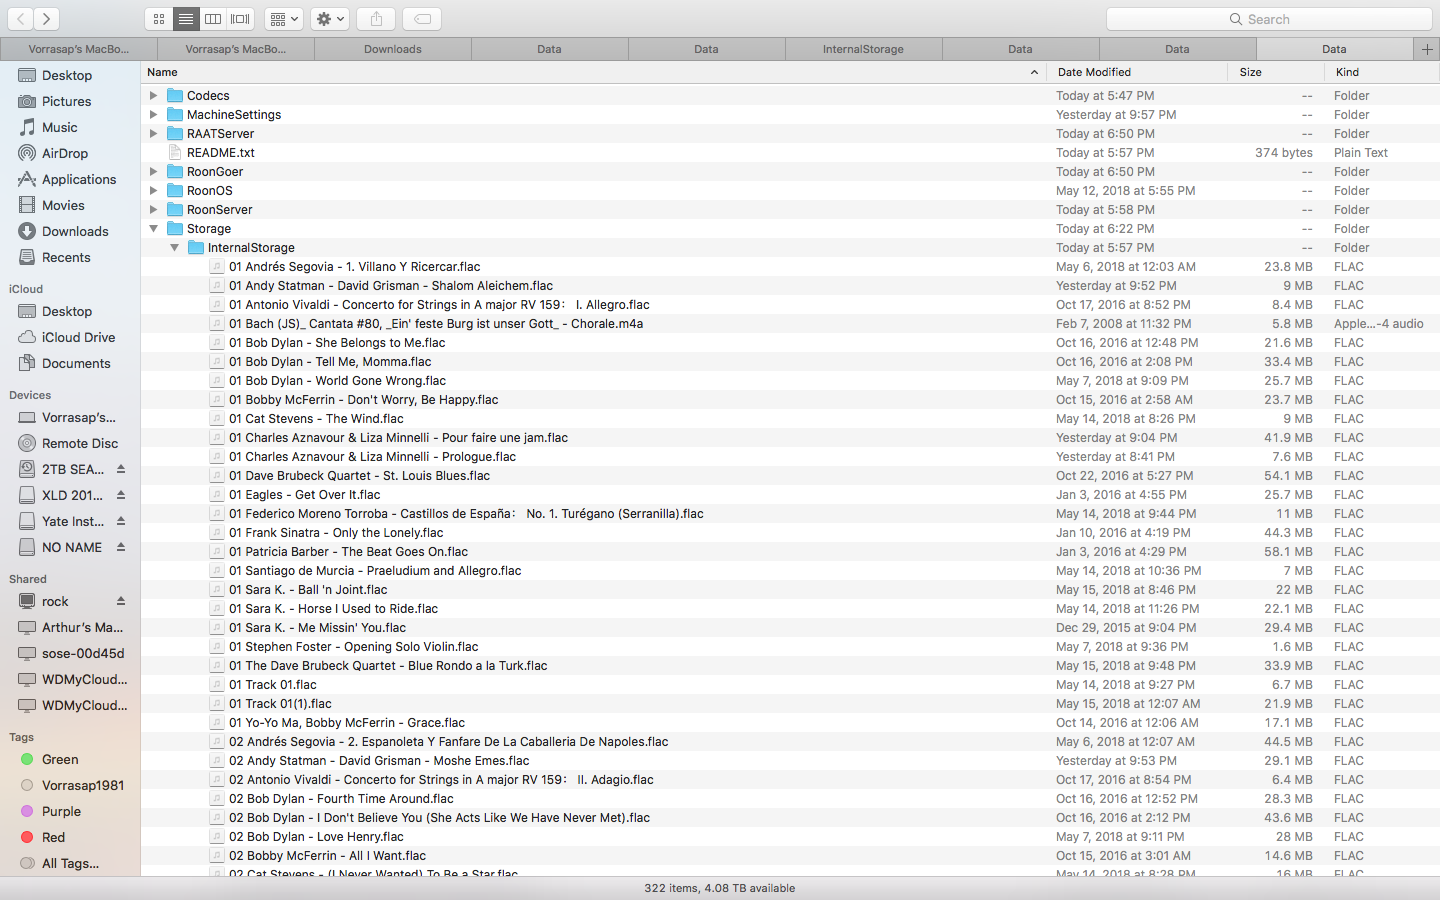
Task: Open iCloud Drive in sidebar
Action: [x=78, y=337]
